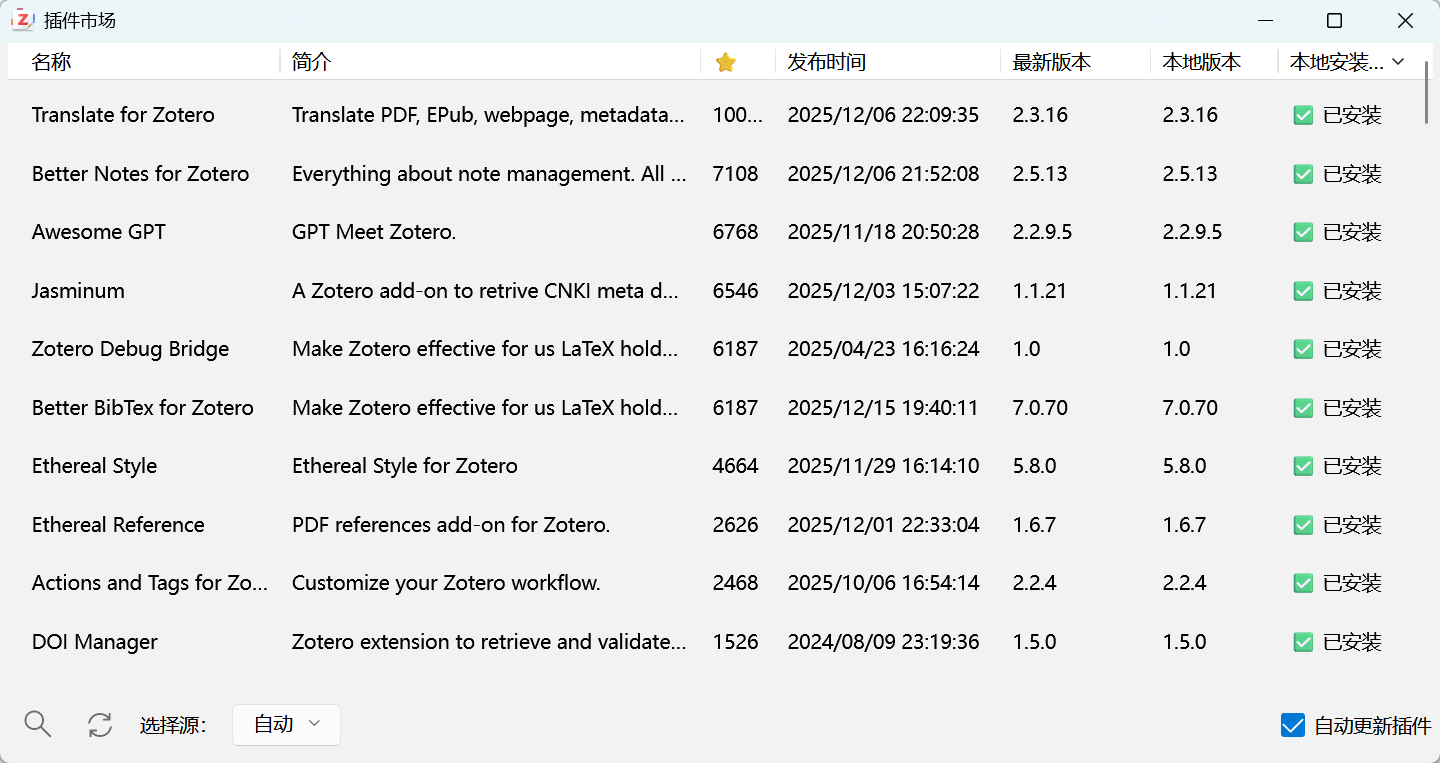This screenshot has height=763, width=1440.
Task: Maximize the 插件市场 window
Action: coord(1334,21)
